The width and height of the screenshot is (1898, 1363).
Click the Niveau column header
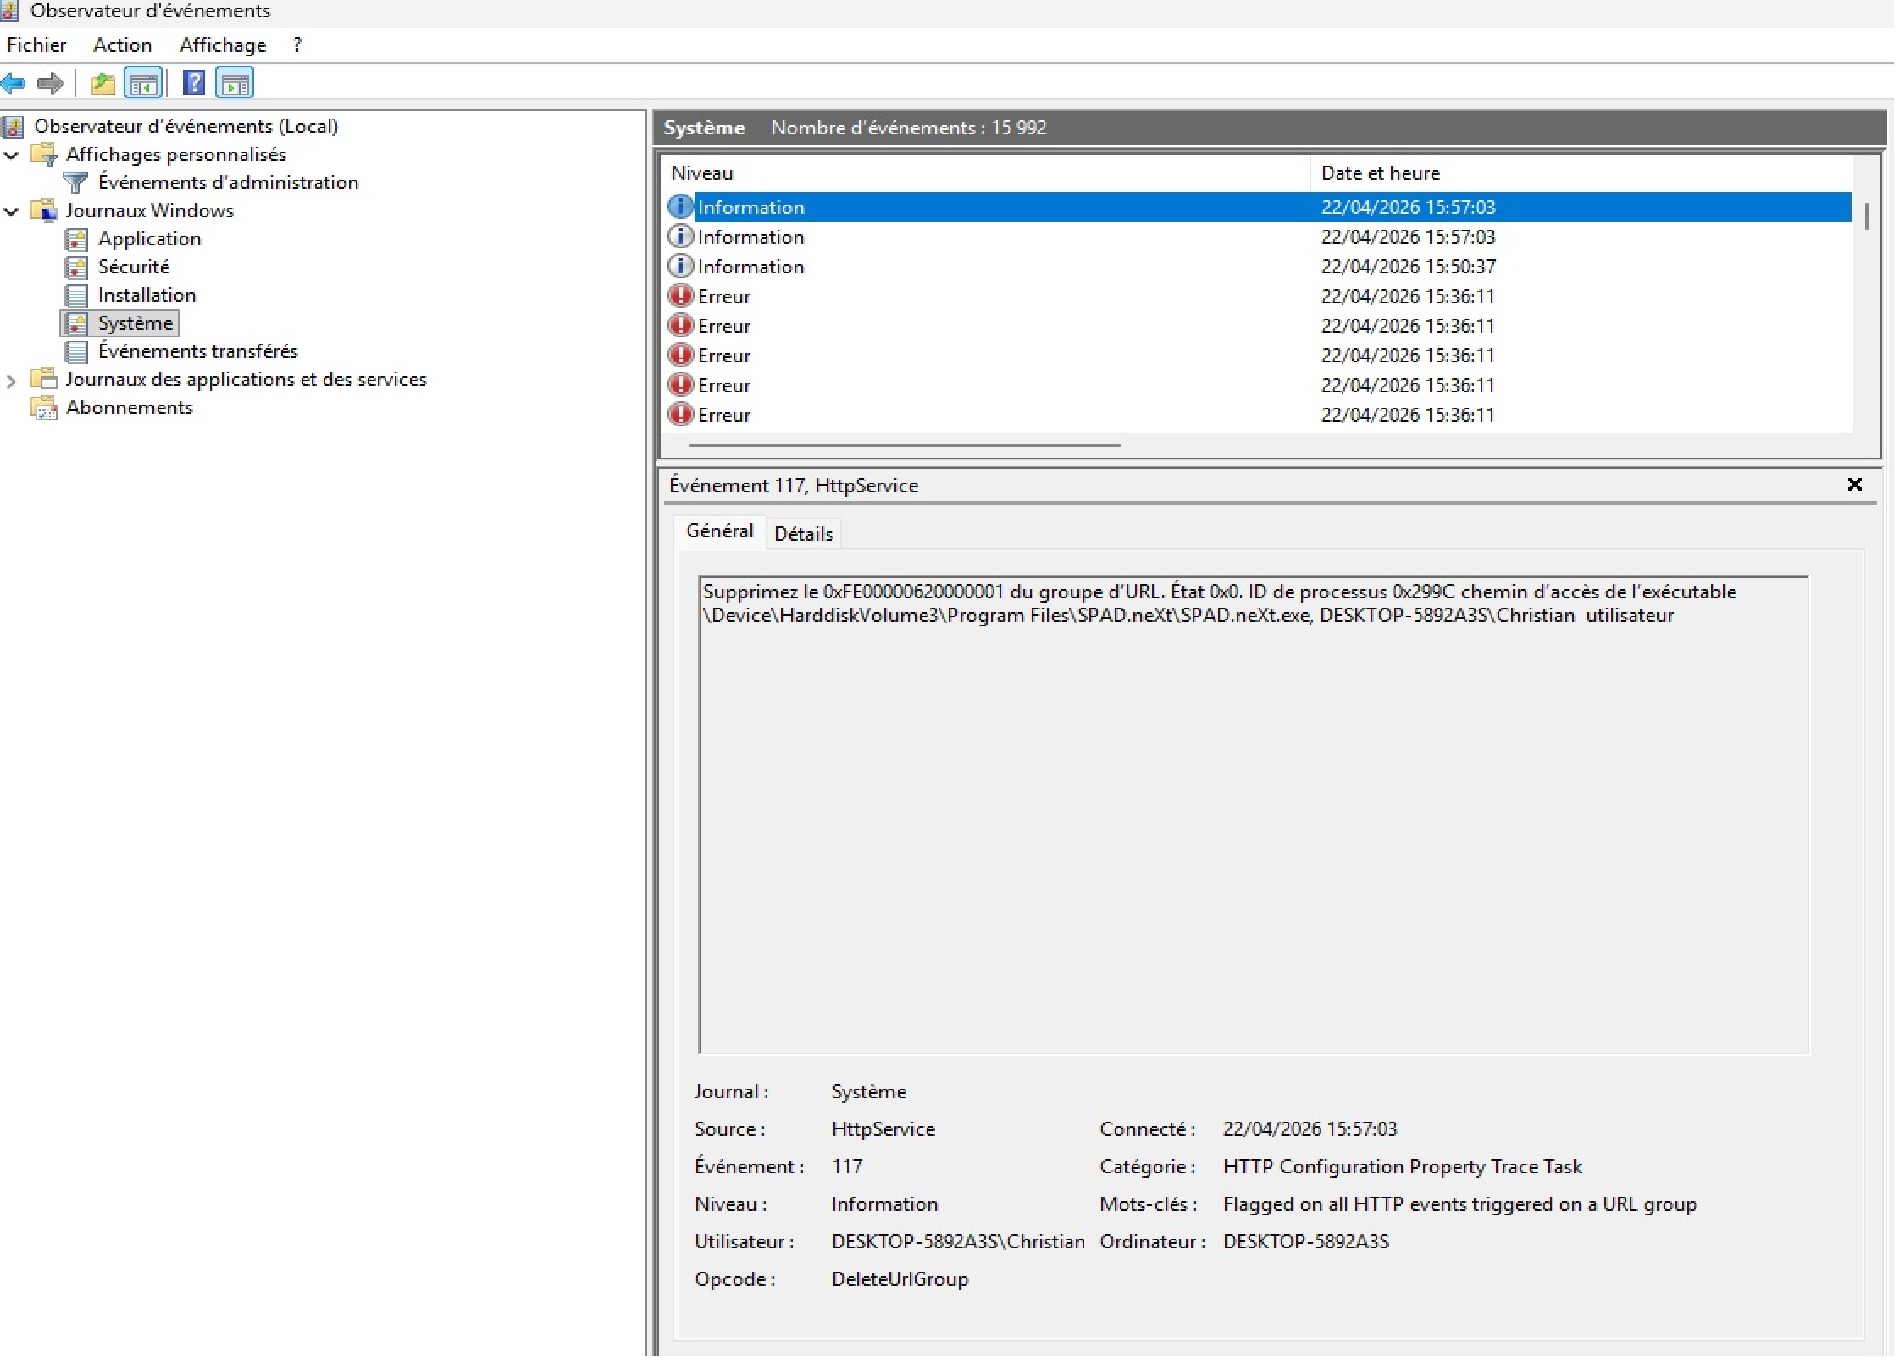[702, 174]
